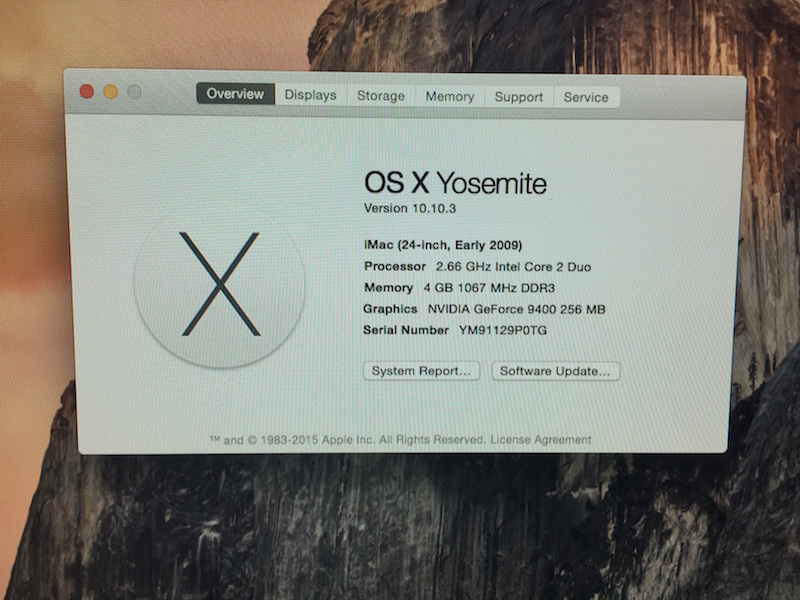The width and height of the screenshot is (800, 600).
Task: Click the Graphics label
Action: click(x=390, y=309)
